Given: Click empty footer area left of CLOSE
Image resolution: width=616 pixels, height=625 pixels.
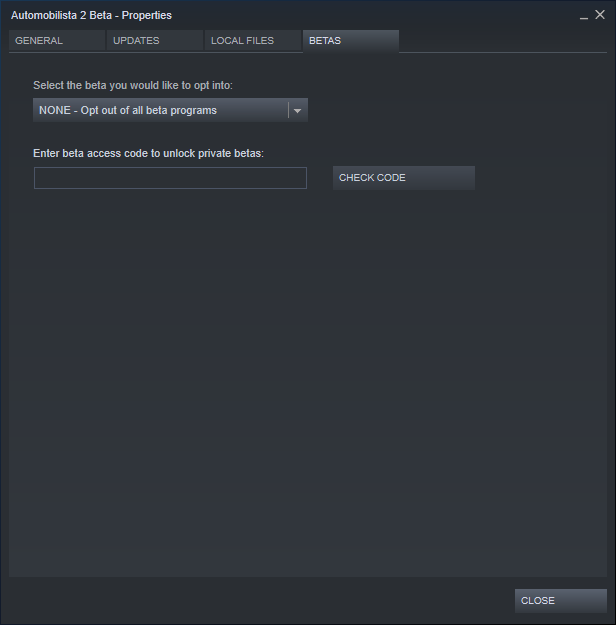Looking at the screenshot, I should [x=259, y=601].
